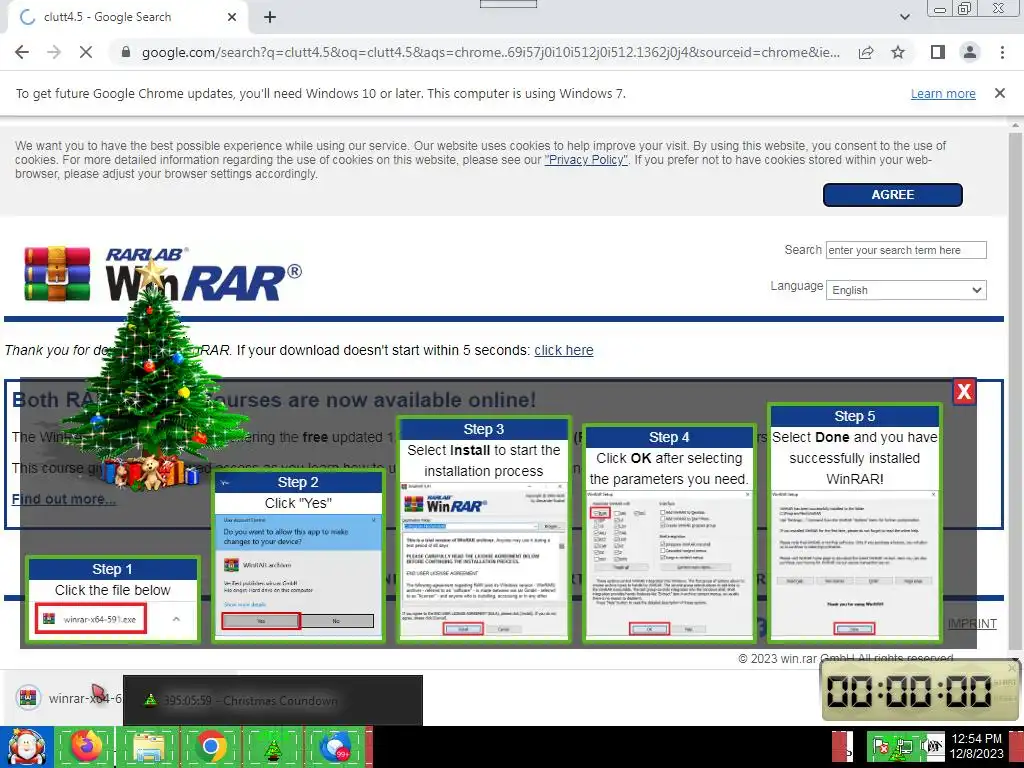The image size is (1024, 768).
Task: Open Chrome side panel
Action: pyautogui.click(x=938, y=52)
